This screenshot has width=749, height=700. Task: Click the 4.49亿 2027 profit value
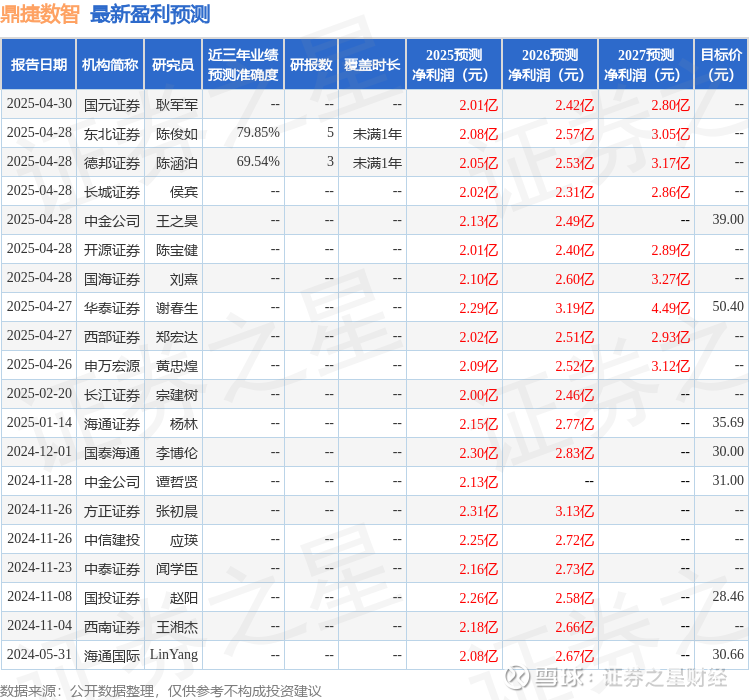pos(671,308)
